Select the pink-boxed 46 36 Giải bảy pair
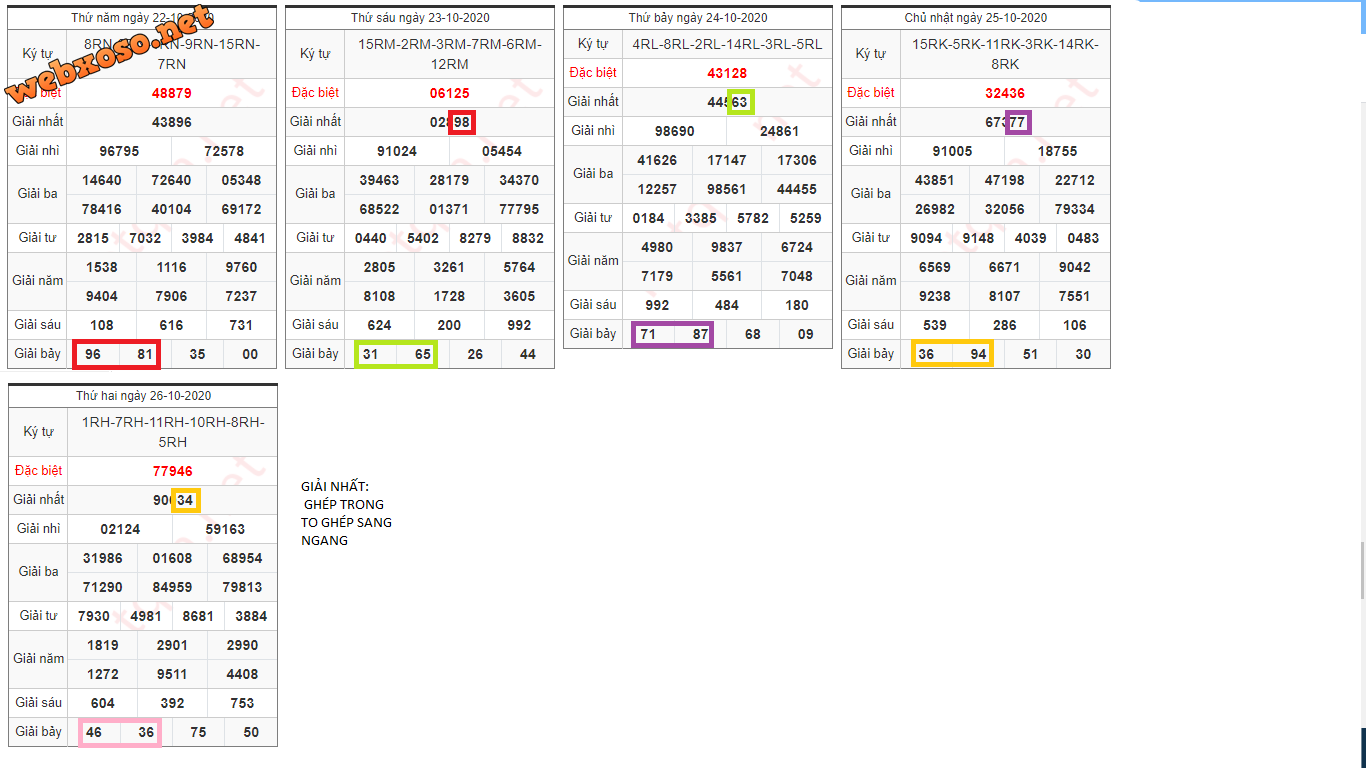The image size is (1366, 768). [x=119, y=732]
